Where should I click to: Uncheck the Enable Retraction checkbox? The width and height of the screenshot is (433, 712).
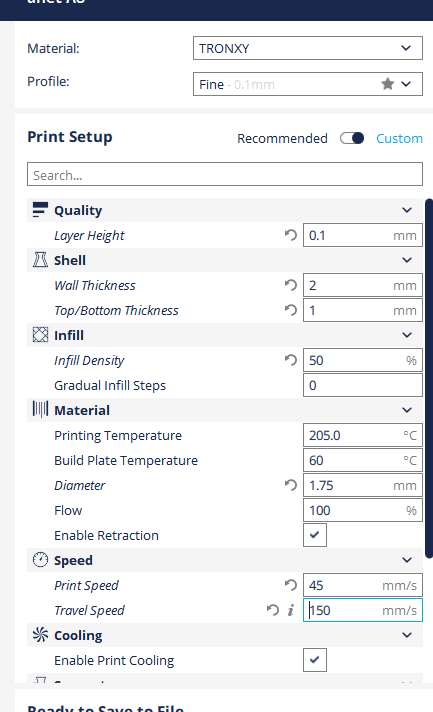(315, 535)
